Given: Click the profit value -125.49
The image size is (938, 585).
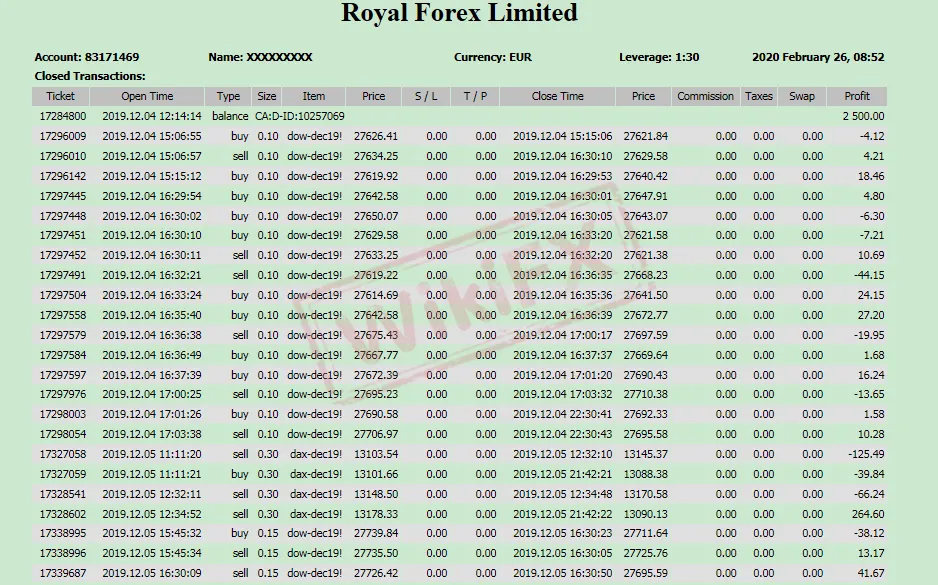Looking at the screenshot, I should [x=866, y=455].
